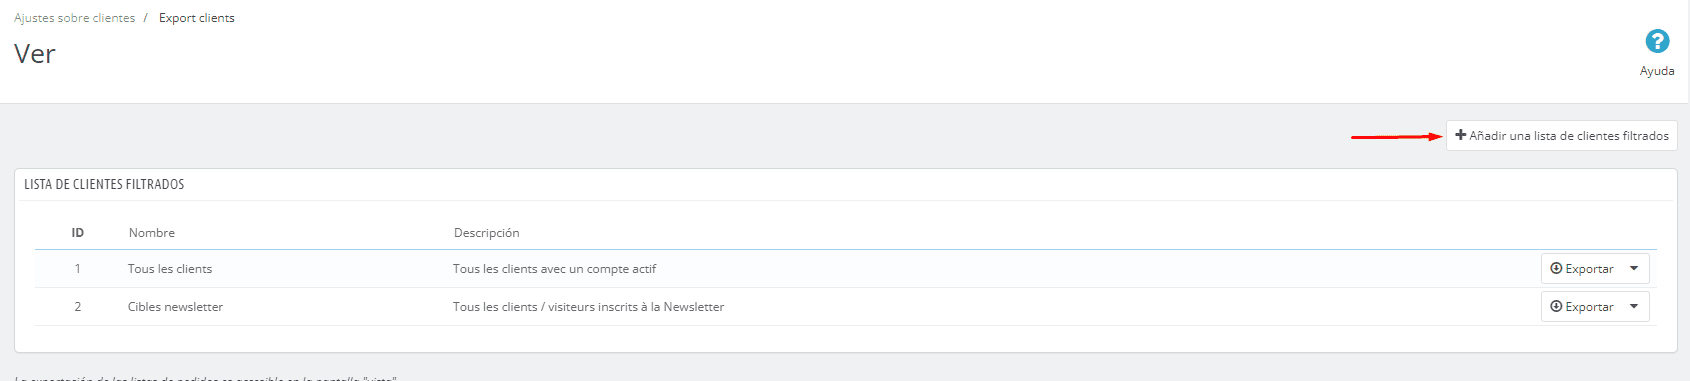
Task: Export the Cibles newsletter list
Action: pyautogui.click(x=1582, y=306)
